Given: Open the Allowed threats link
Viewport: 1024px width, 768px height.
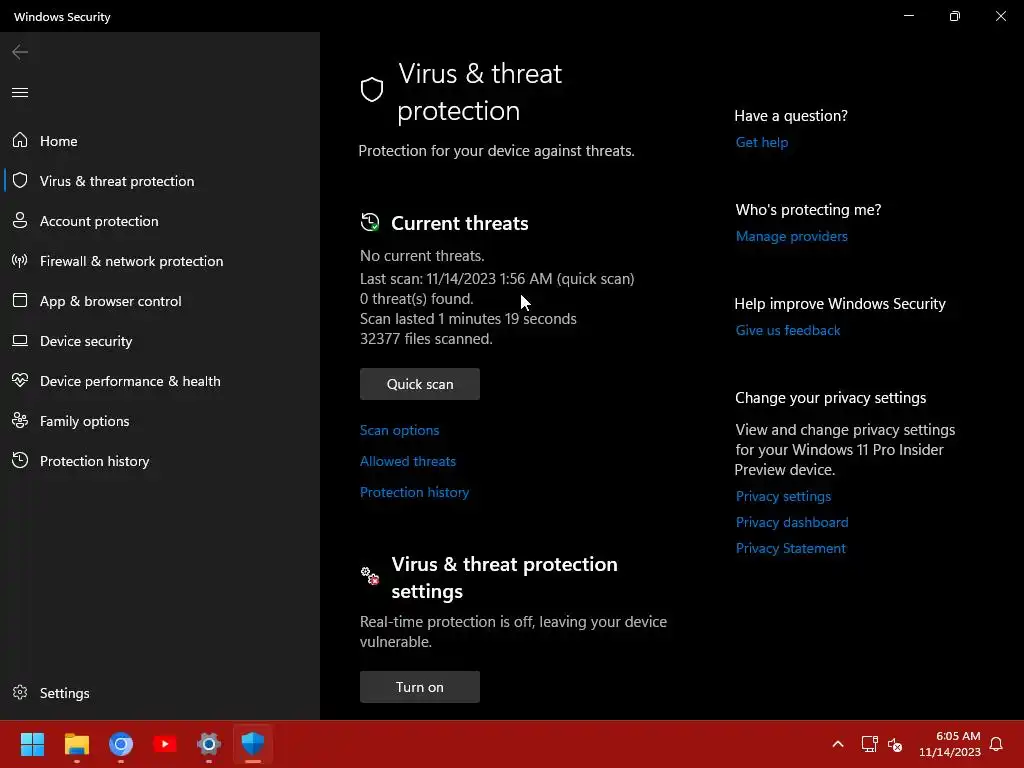Looking at the screenshot, I should 408,461.
